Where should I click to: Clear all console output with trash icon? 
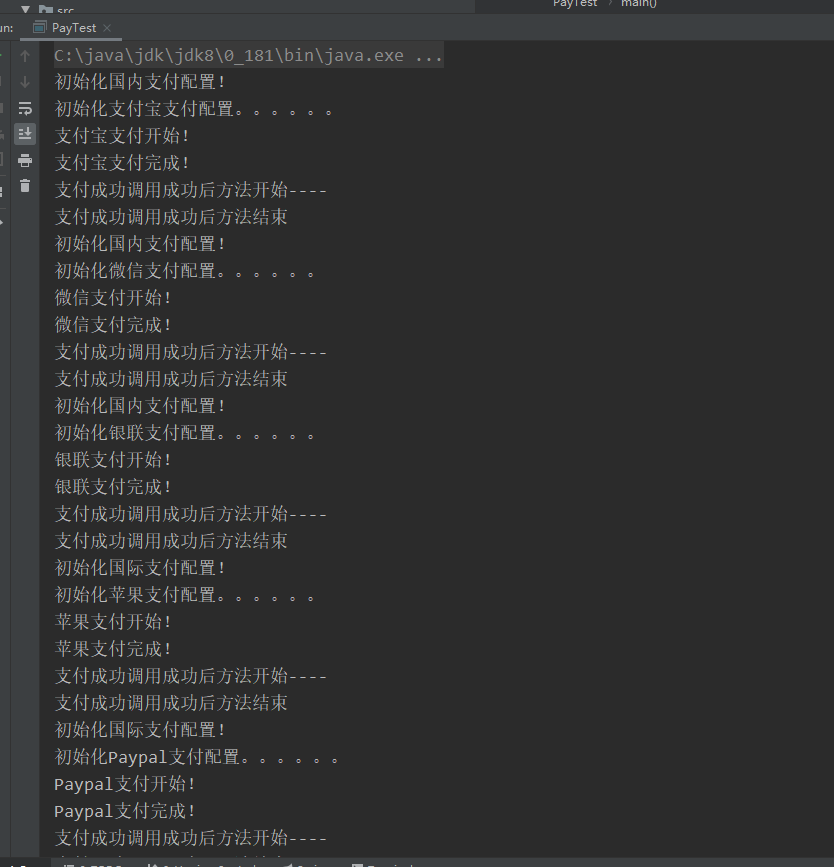coord(25,186)
